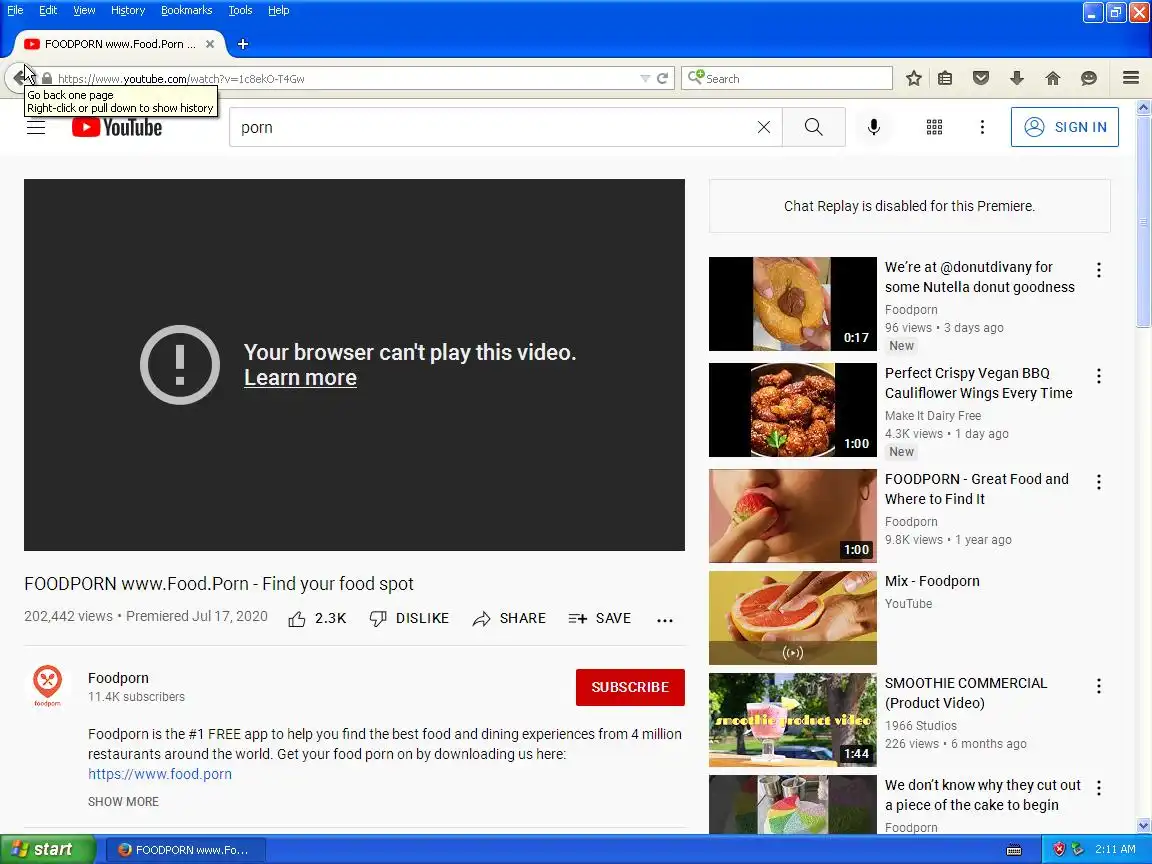This screenshot has height=864, width=1152.
Task: Open Foodporn channel avatar
Action: pos(48,686)
